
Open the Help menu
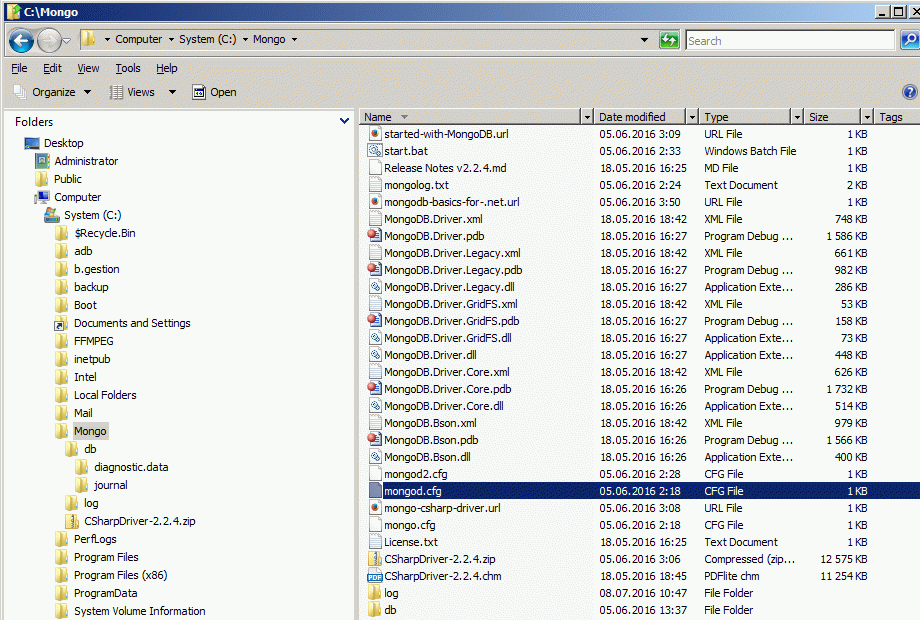pos(167,68)
